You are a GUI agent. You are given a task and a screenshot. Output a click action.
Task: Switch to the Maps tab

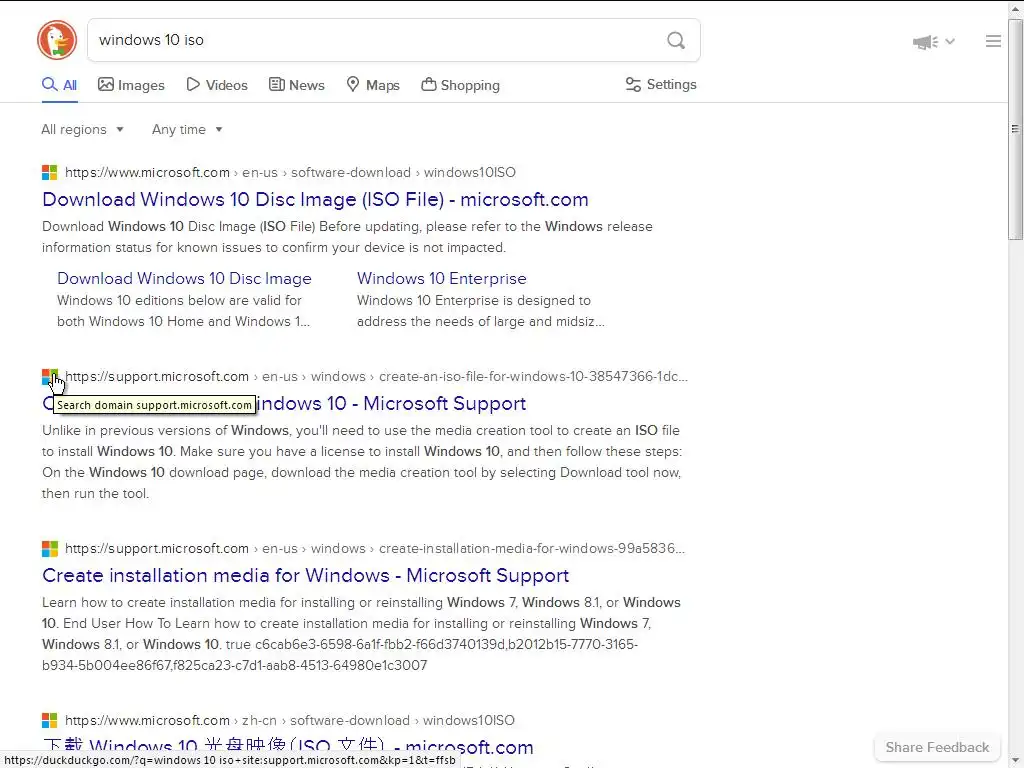click(373, 85)
